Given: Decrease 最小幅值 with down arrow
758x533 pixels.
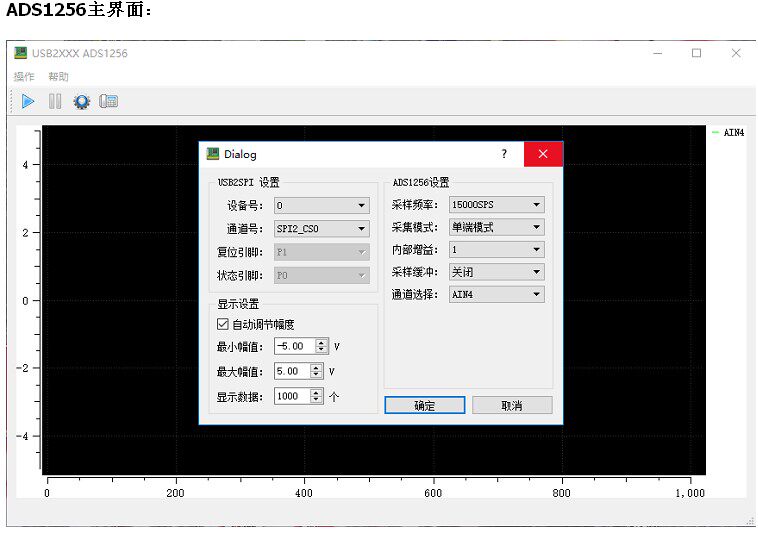Looking at the screenshot, I should coord(321,350).
